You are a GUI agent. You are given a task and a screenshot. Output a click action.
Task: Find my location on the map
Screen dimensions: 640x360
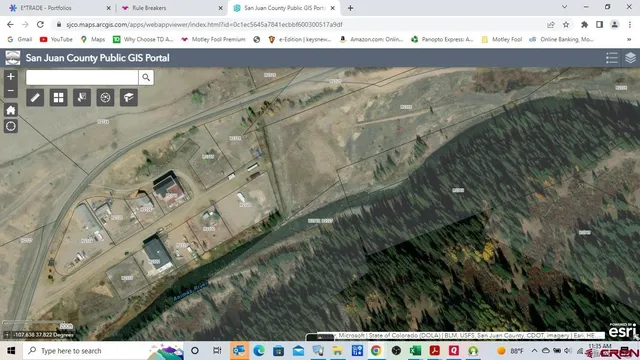coord(11,126)
